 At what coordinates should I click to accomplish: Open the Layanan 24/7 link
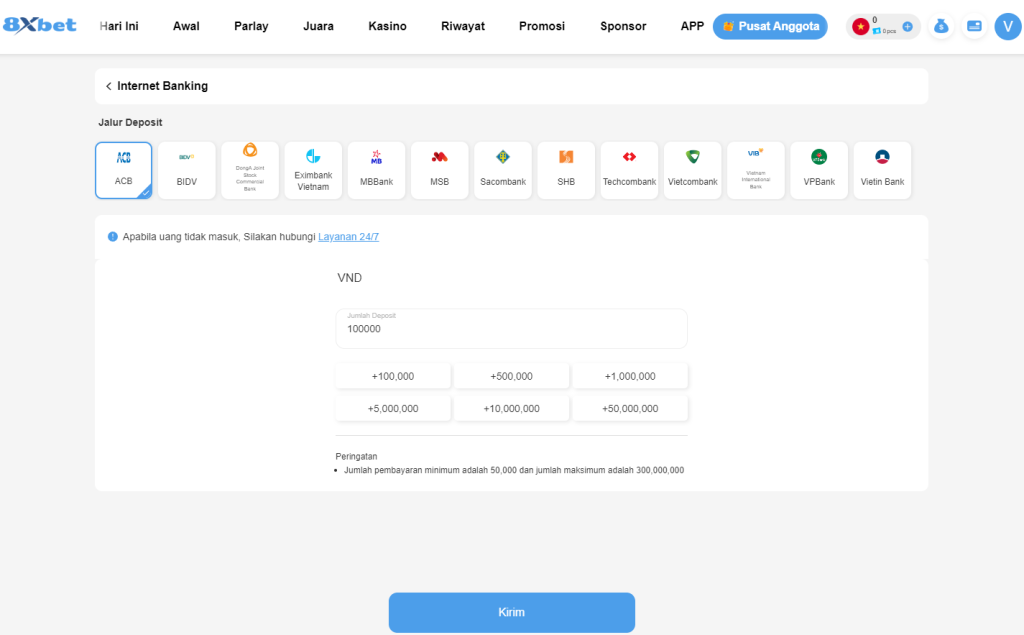pyautogui.click(x=348, y=237)
